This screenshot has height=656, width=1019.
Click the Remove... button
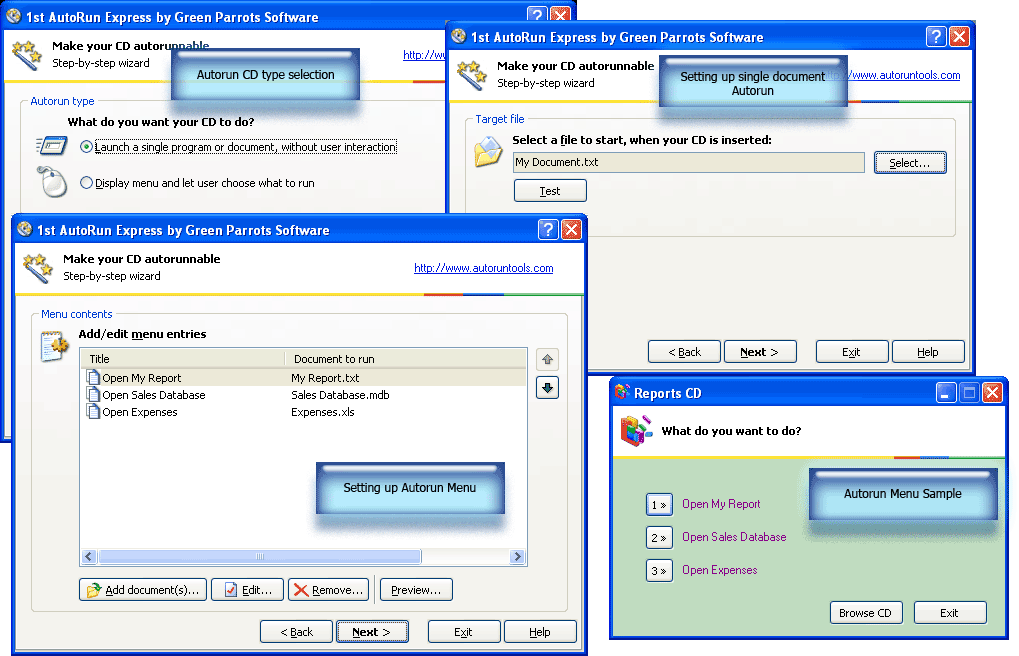(x=328, y=590)
